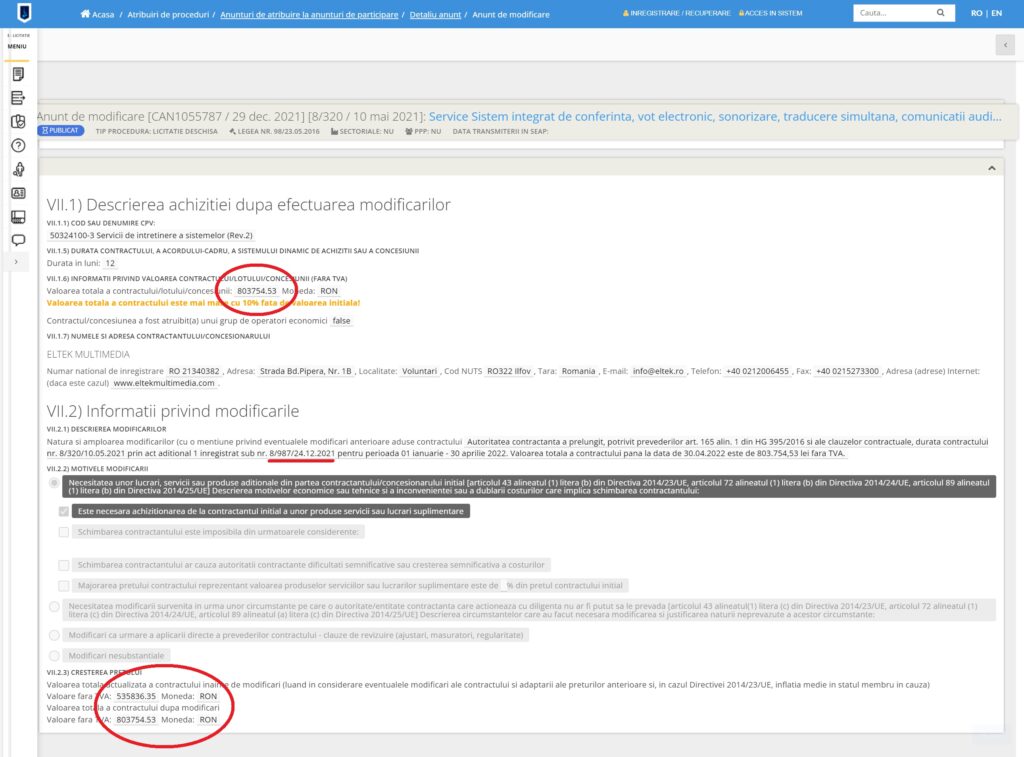Open the document page icon in sidebar
1024x757 pixels.
[x=18, y=74]
